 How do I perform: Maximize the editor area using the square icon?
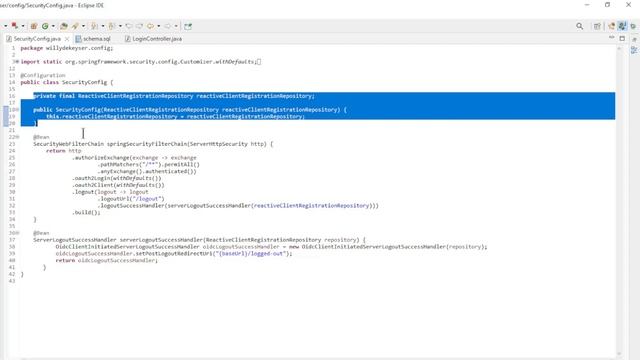pos(622,38)
